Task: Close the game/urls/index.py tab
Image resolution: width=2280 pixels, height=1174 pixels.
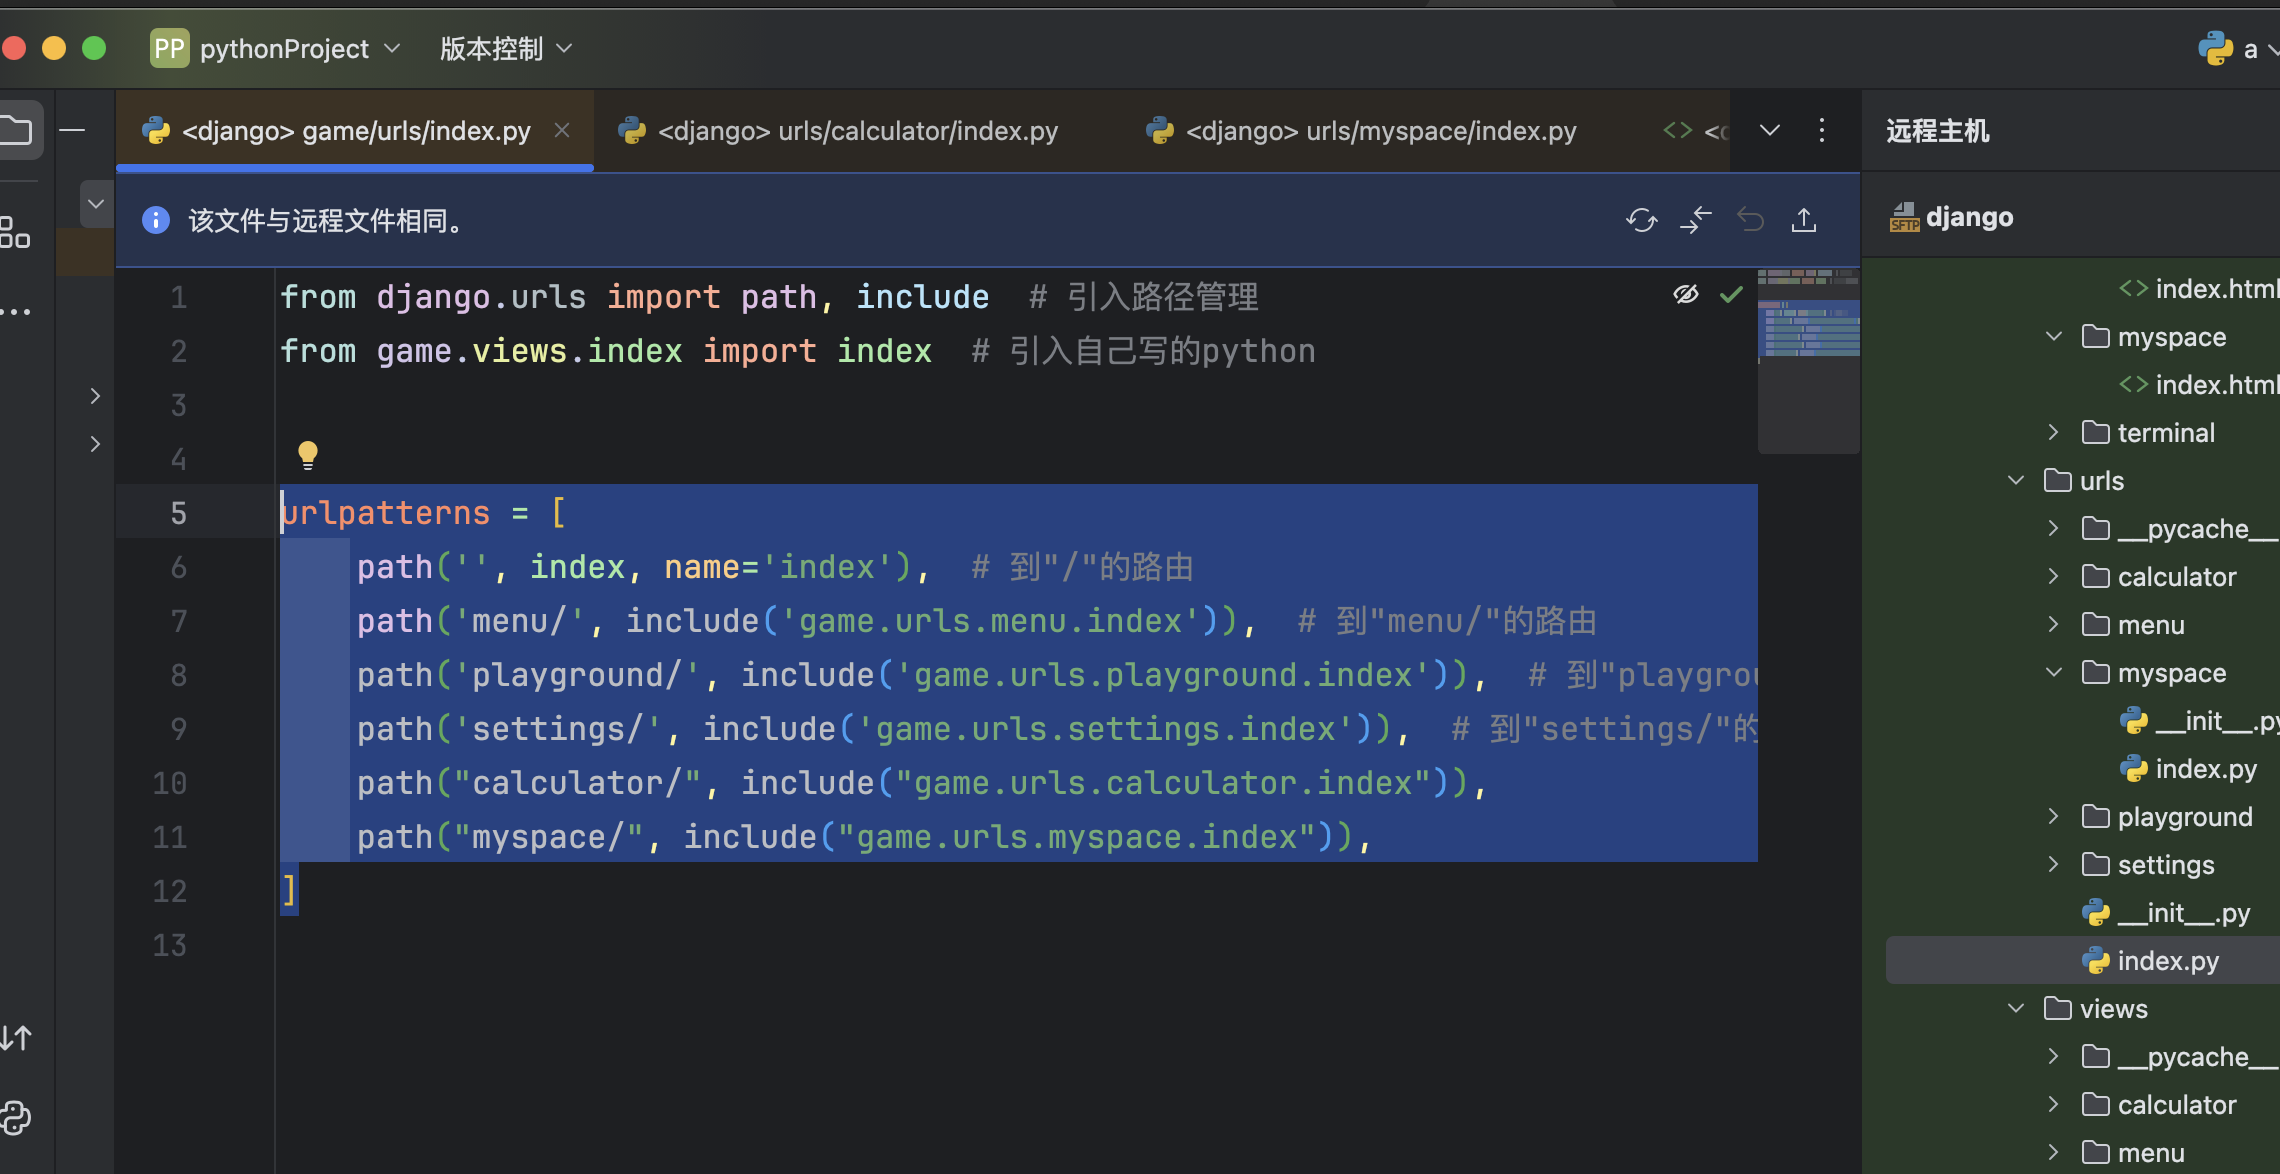Action: pos(562,130)
